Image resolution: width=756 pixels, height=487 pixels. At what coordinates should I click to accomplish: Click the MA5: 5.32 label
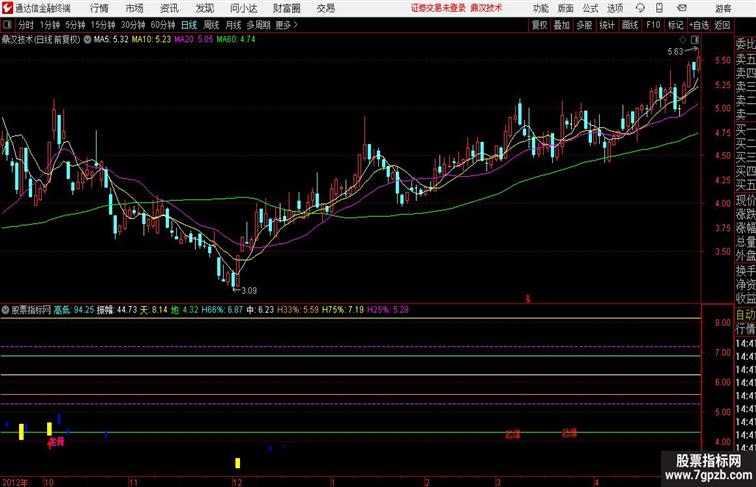click(111, 40)
